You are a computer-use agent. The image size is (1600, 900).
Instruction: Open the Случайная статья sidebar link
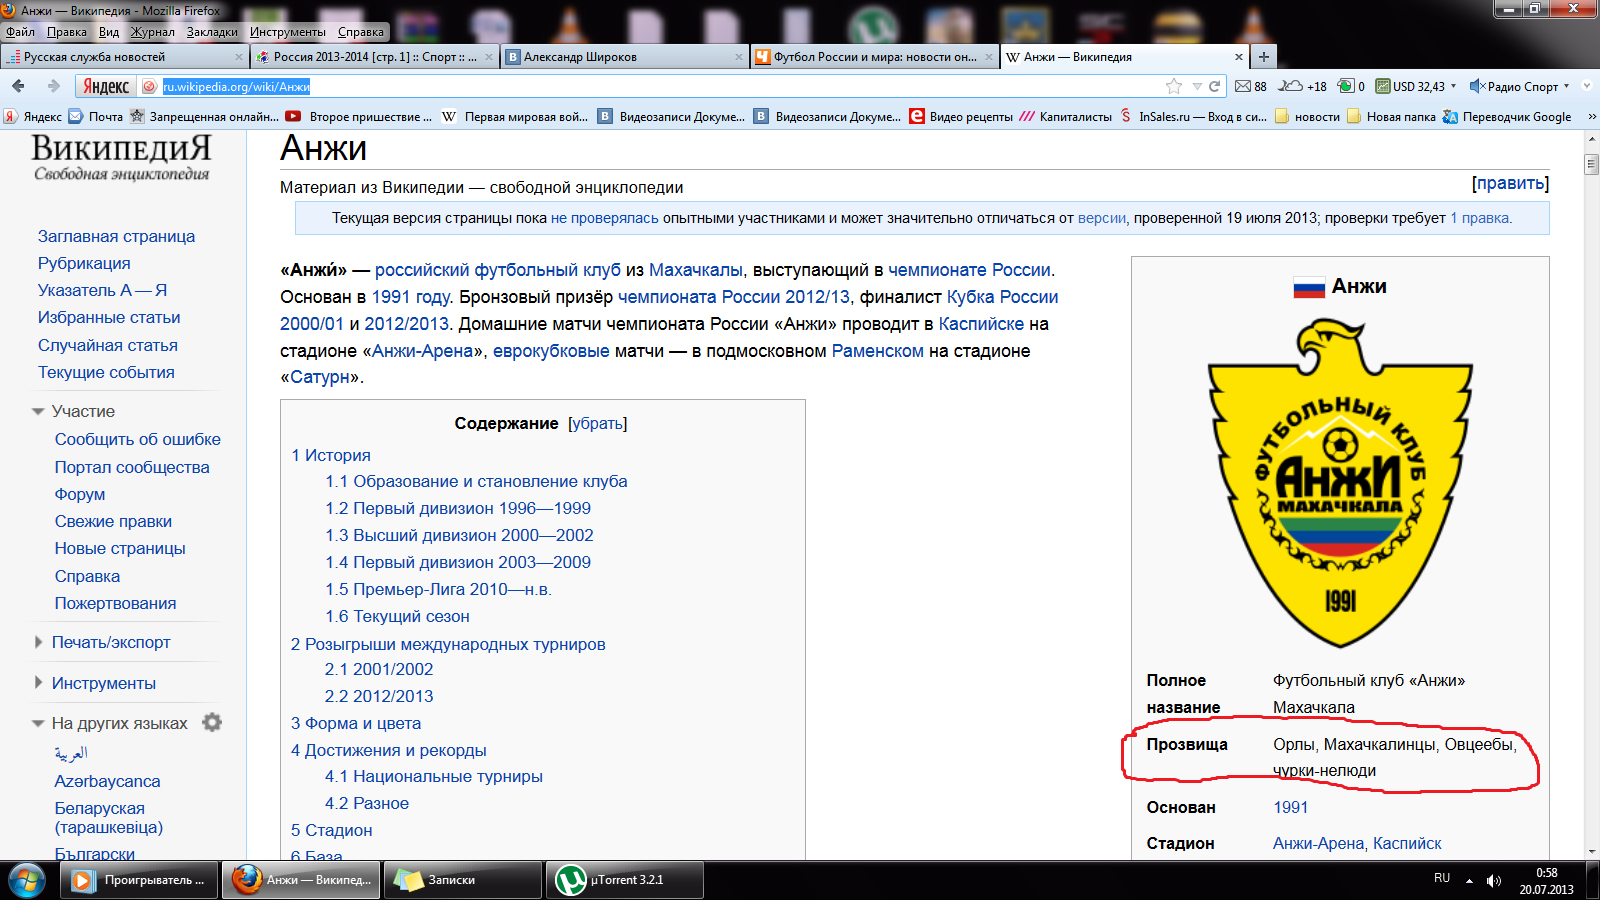[x=108, y=345]
